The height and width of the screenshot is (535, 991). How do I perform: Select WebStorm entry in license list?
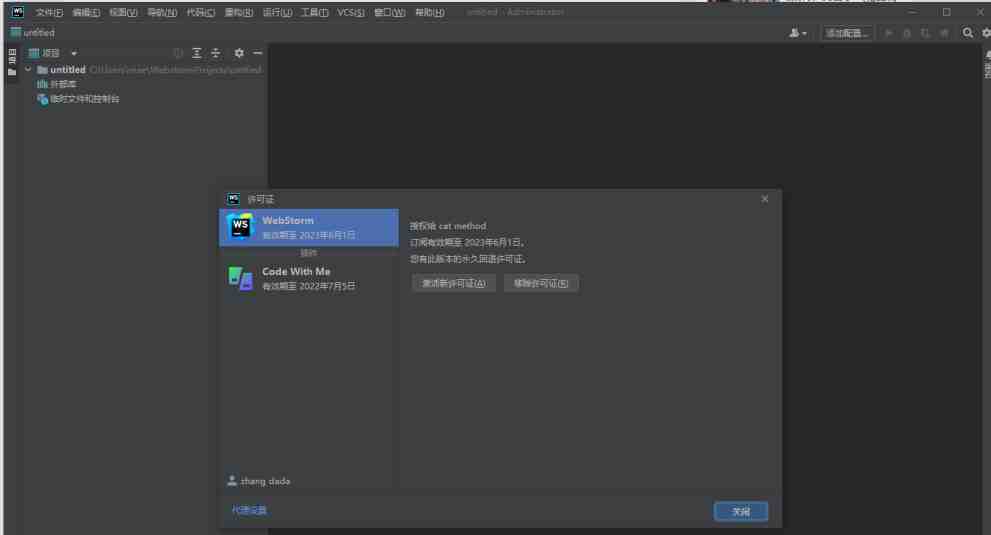309,227
